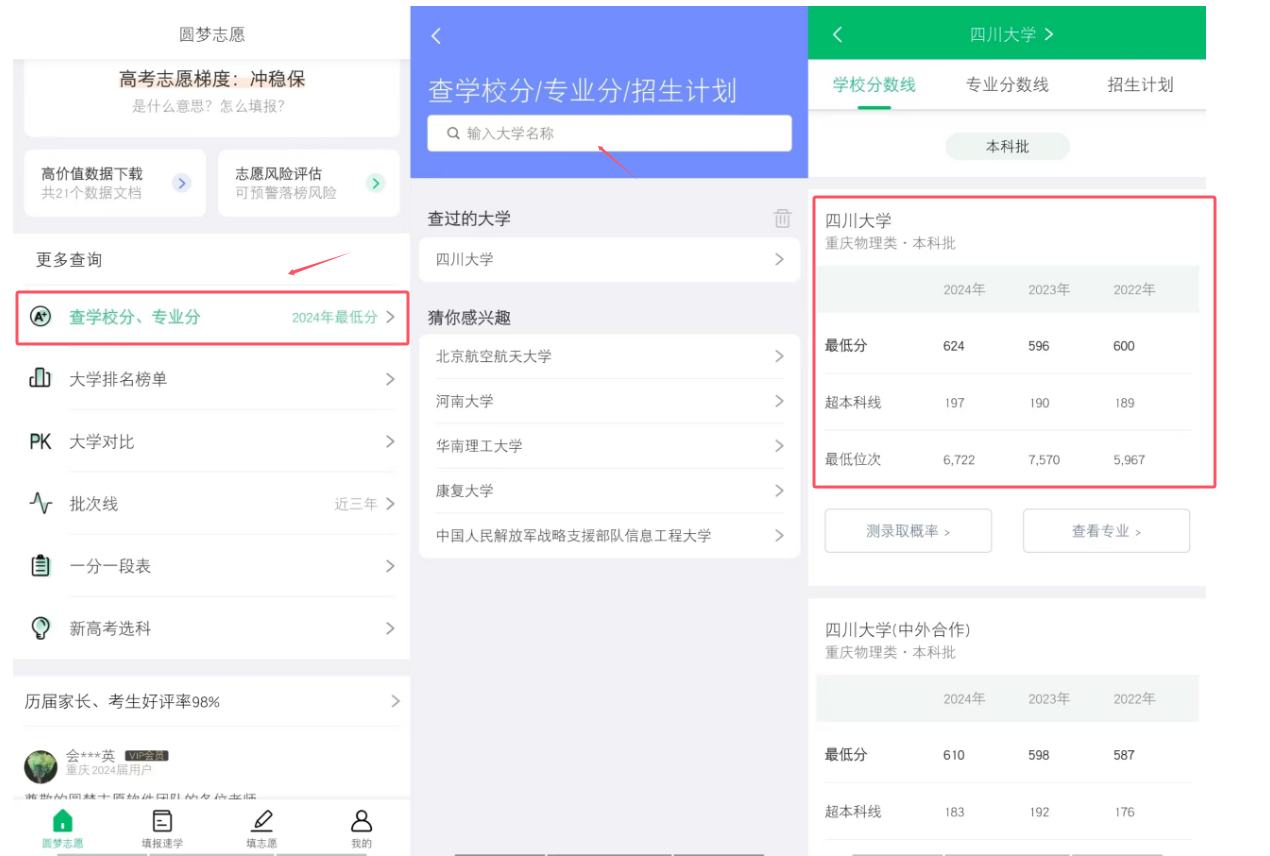Open the 填报速学 bottom navigation icon

point(162,822)
